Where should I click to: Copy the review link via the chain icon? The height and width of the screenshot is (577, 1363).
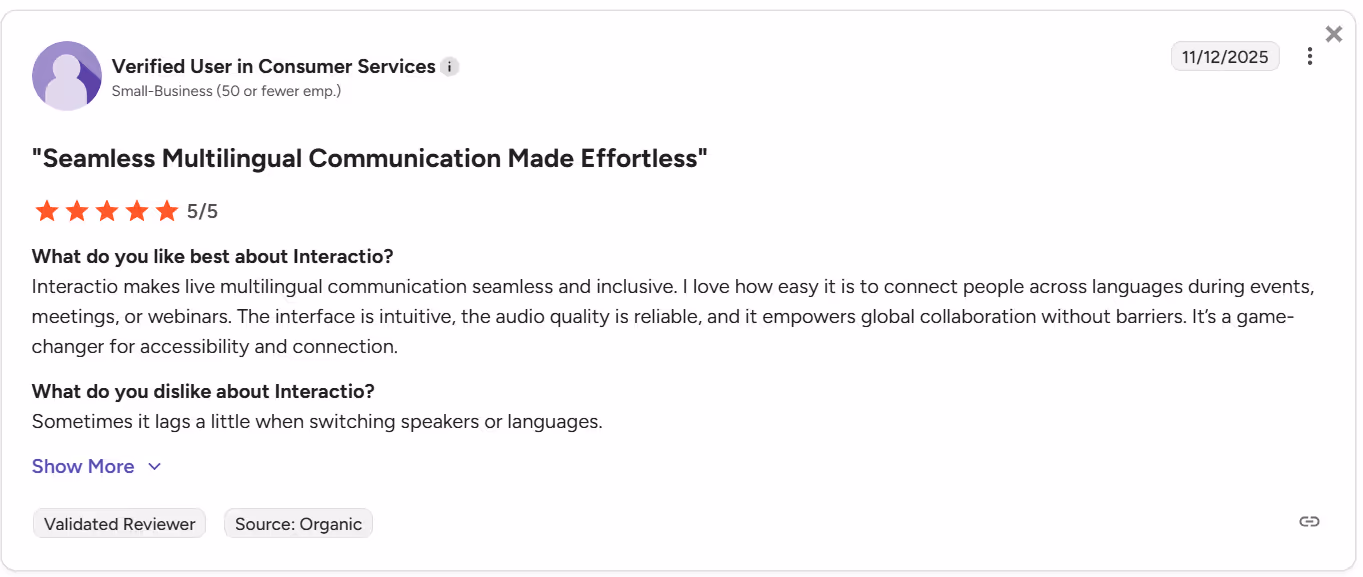click(1308, 521)
